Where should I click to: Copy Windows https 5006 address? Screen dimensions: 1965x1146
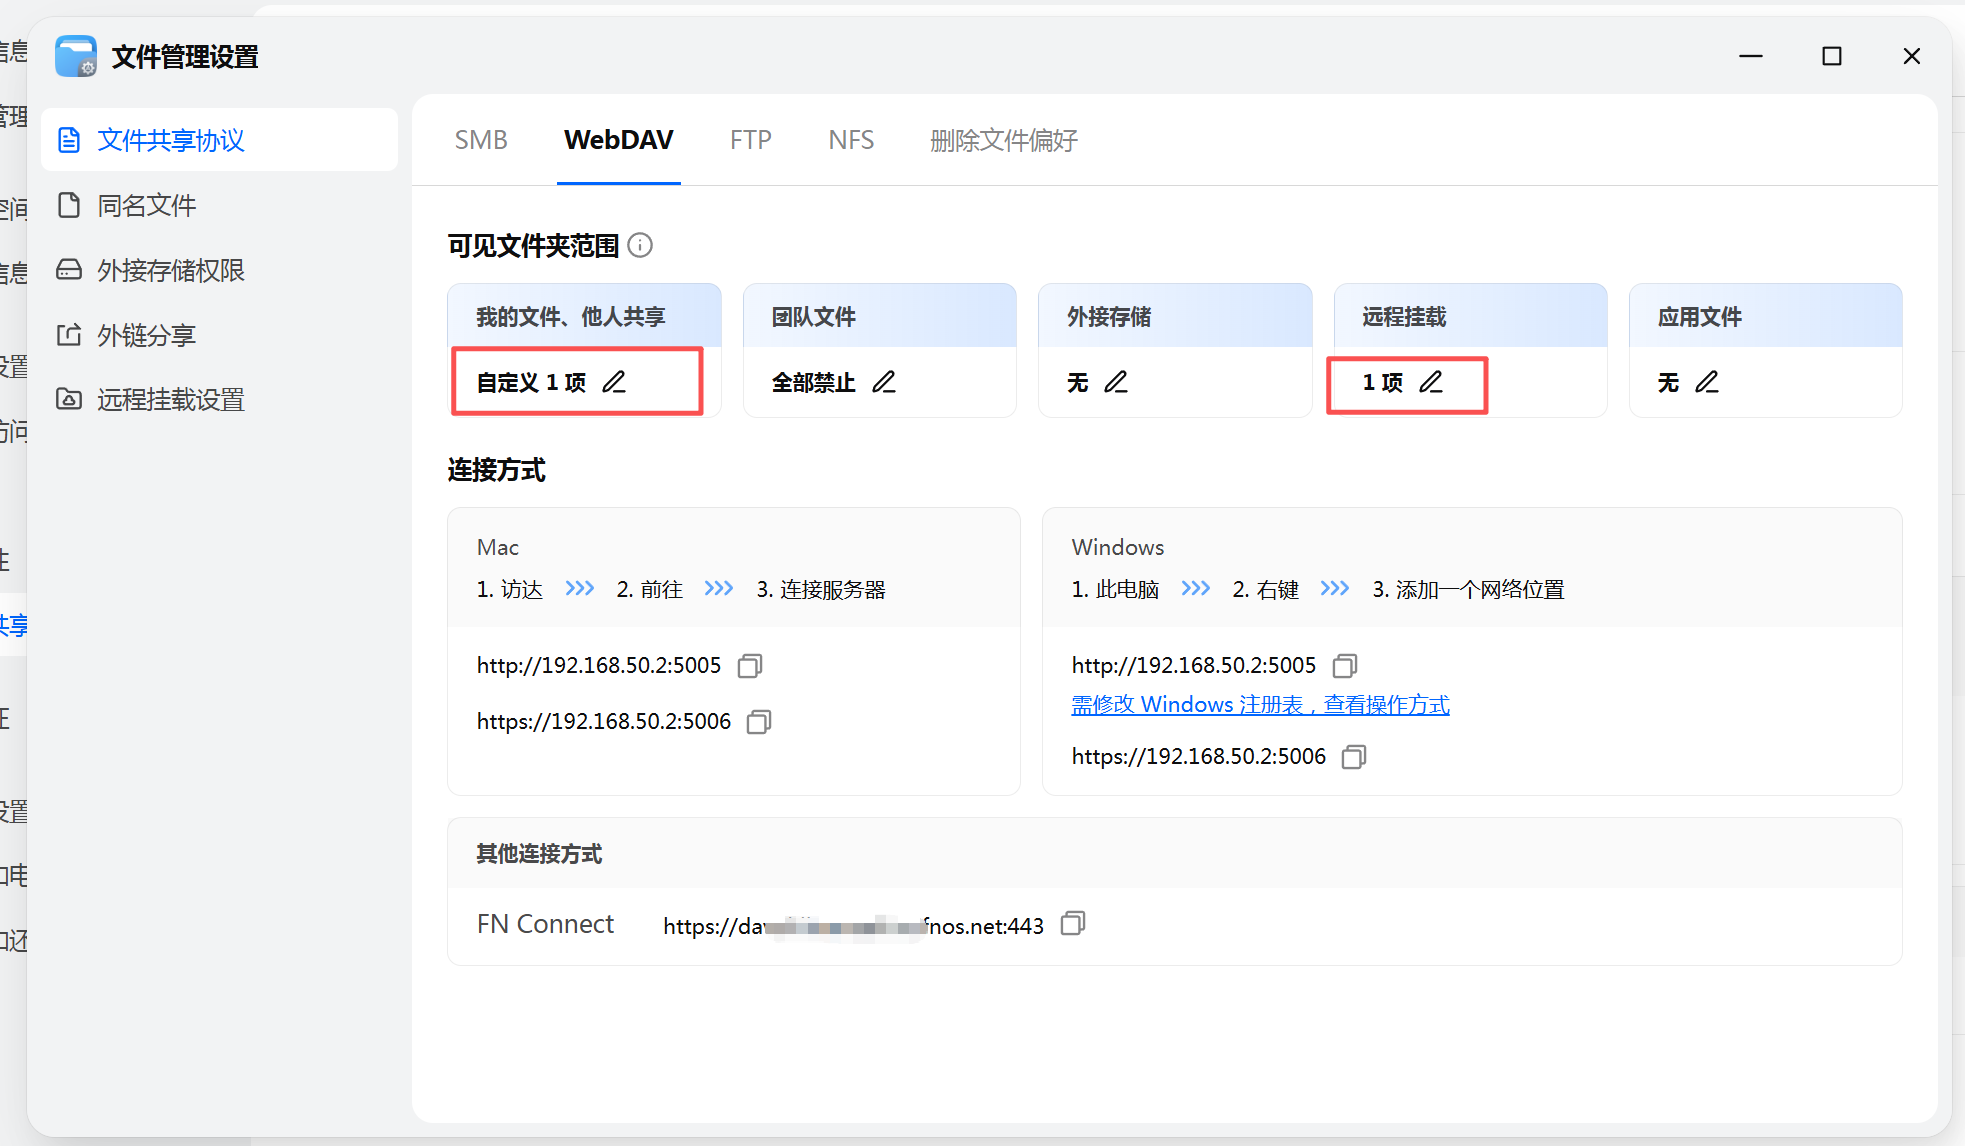pos(1354,757)
